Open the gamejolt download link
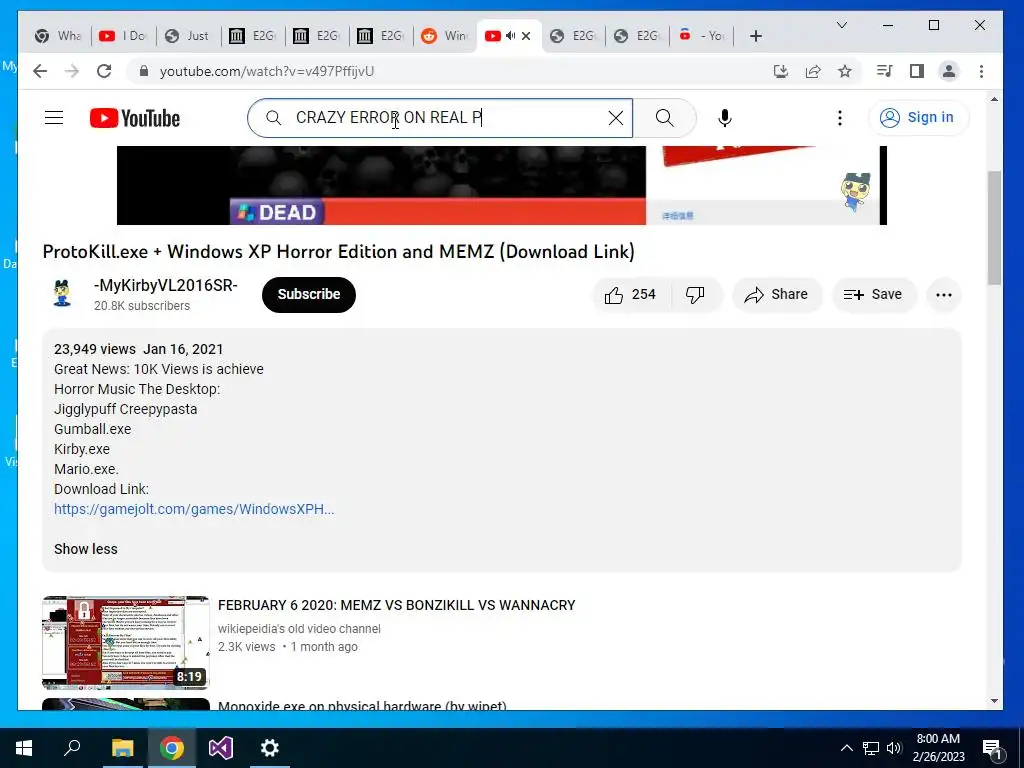 tap(194, 509)
